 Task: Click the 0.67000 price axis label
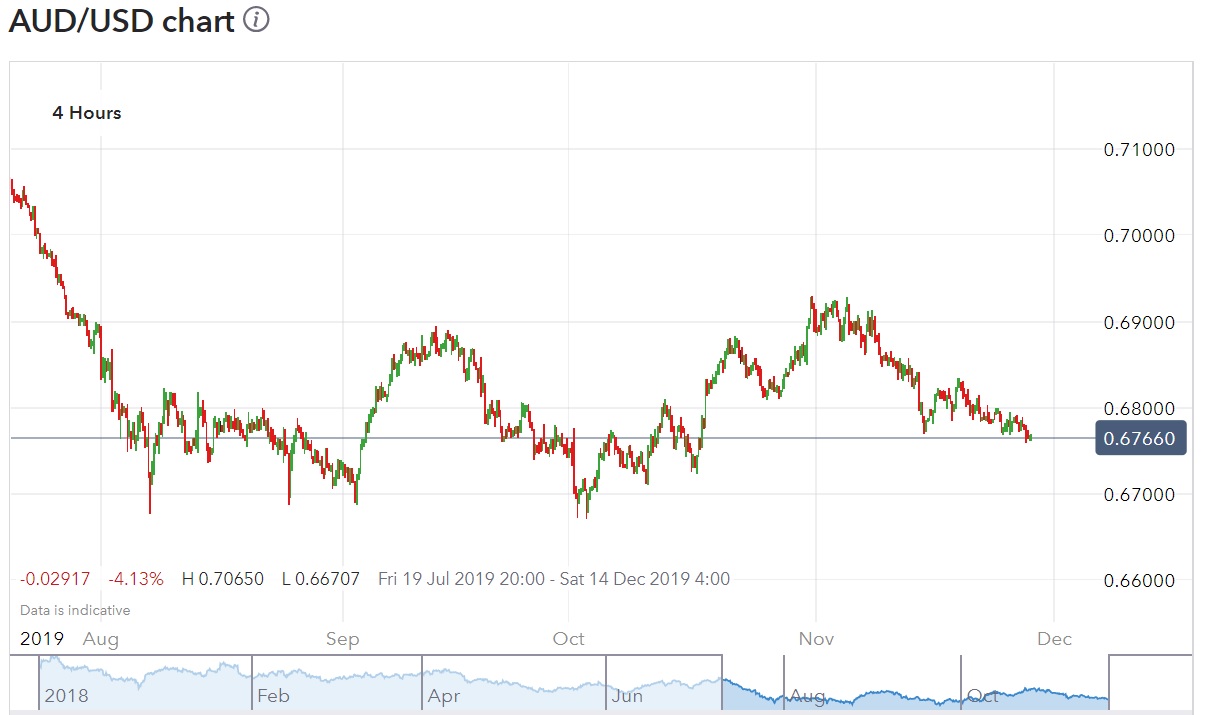point(1138,495)
